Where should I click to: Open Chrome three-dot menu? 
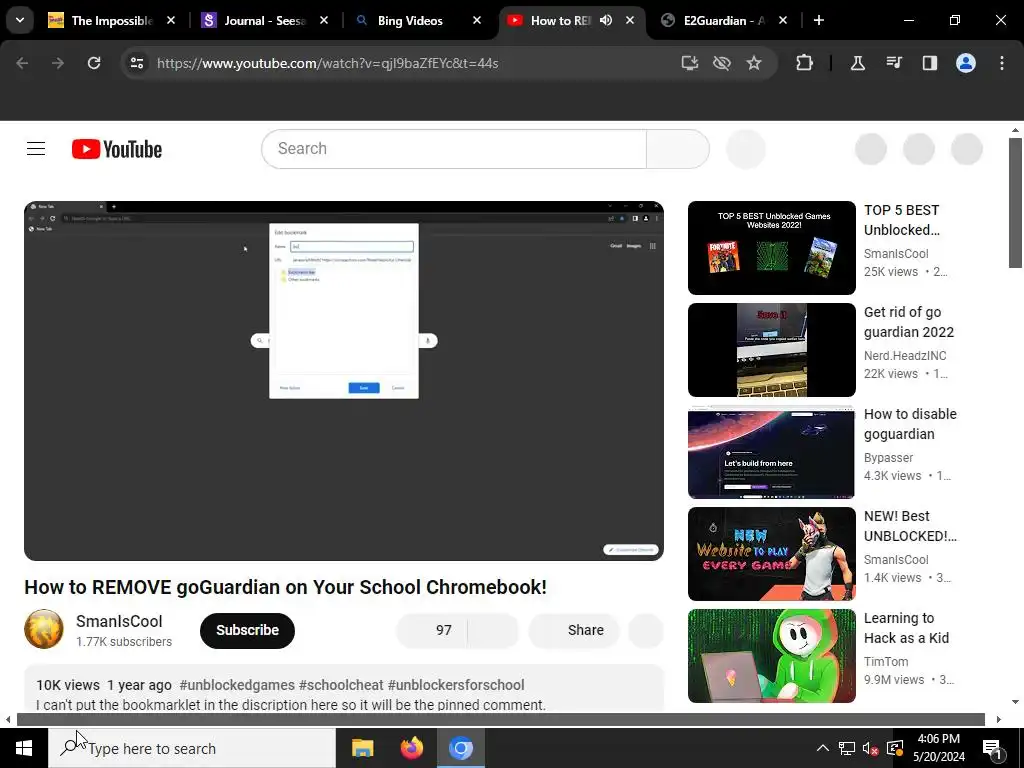(x=1002, y=63)
